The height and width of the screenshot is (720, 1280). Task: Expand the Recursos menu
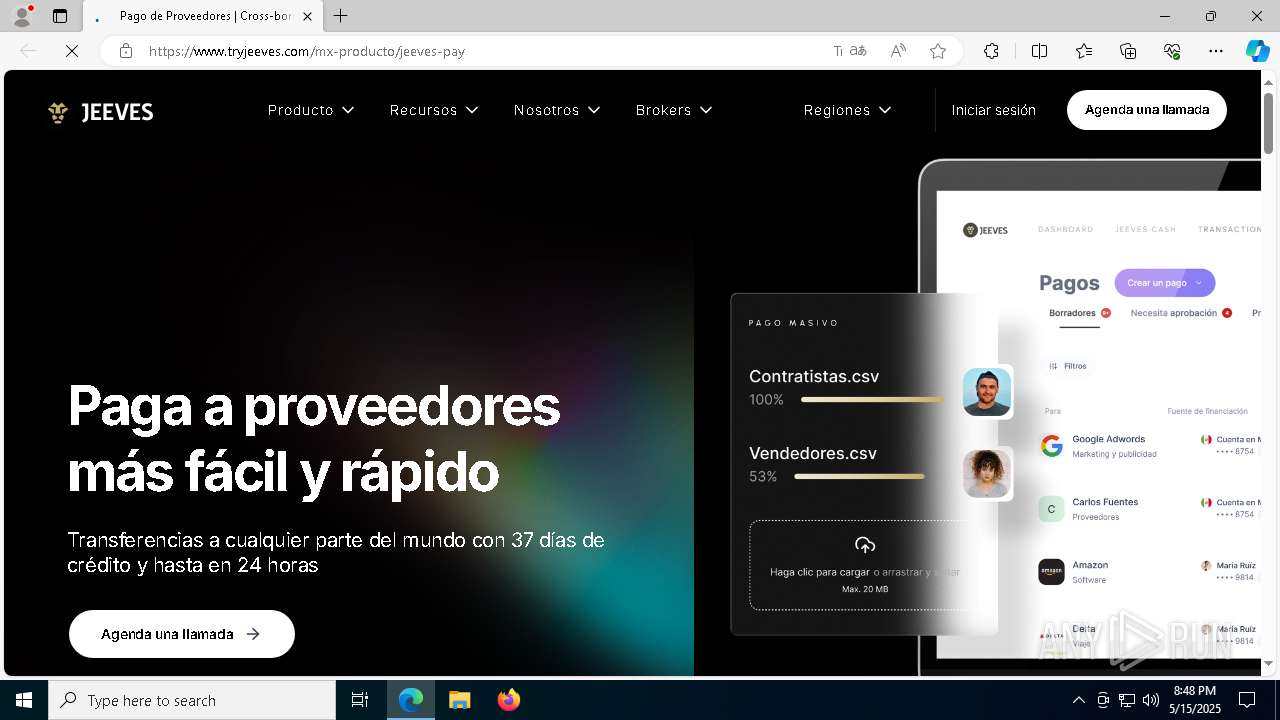point(434,110)
